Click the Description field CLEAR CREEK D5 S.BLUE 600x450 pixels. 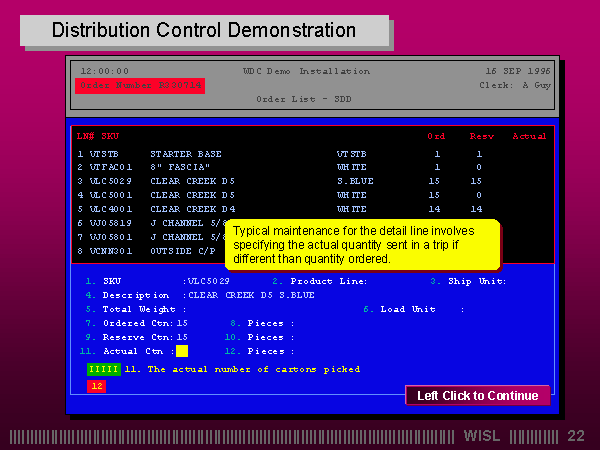[x=251, y=295]
